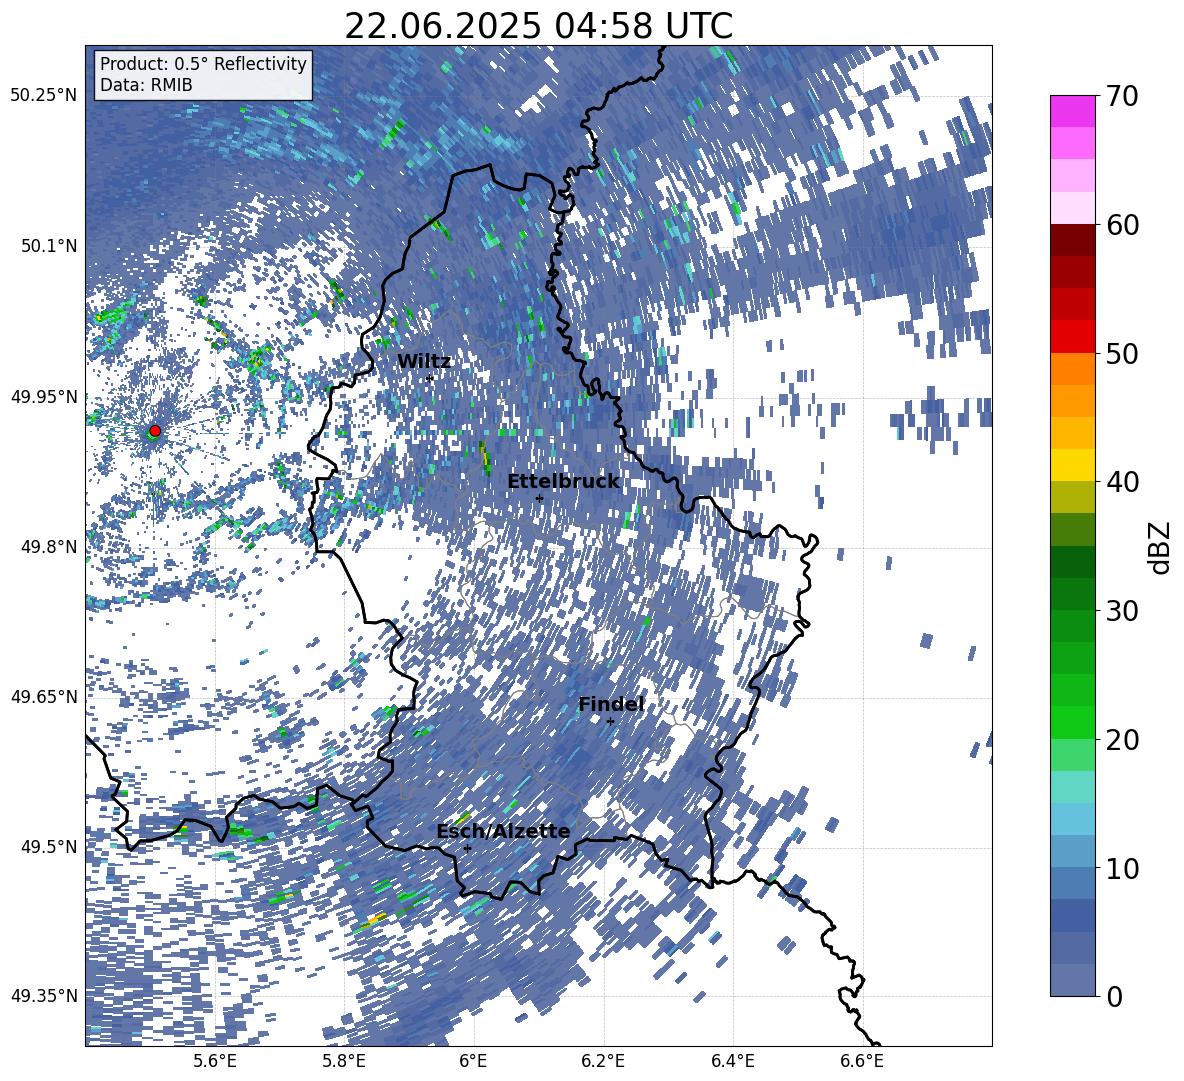Click the 50.1°N latitude label

coord(49,246)
